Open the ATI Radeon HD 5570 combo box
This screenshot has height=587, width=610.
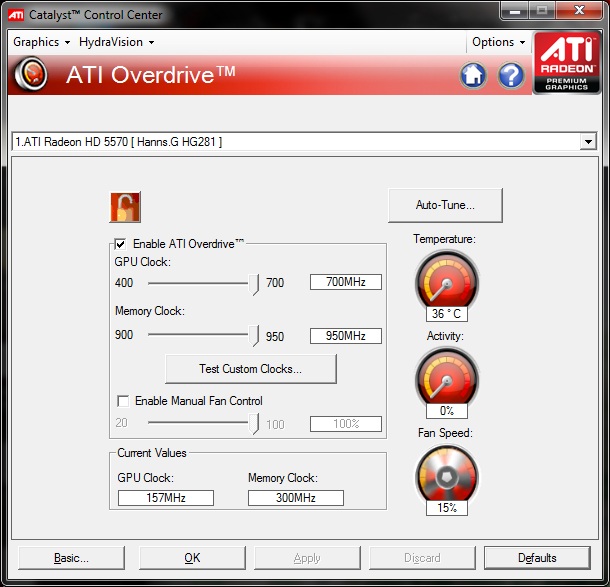pos(304,142)
